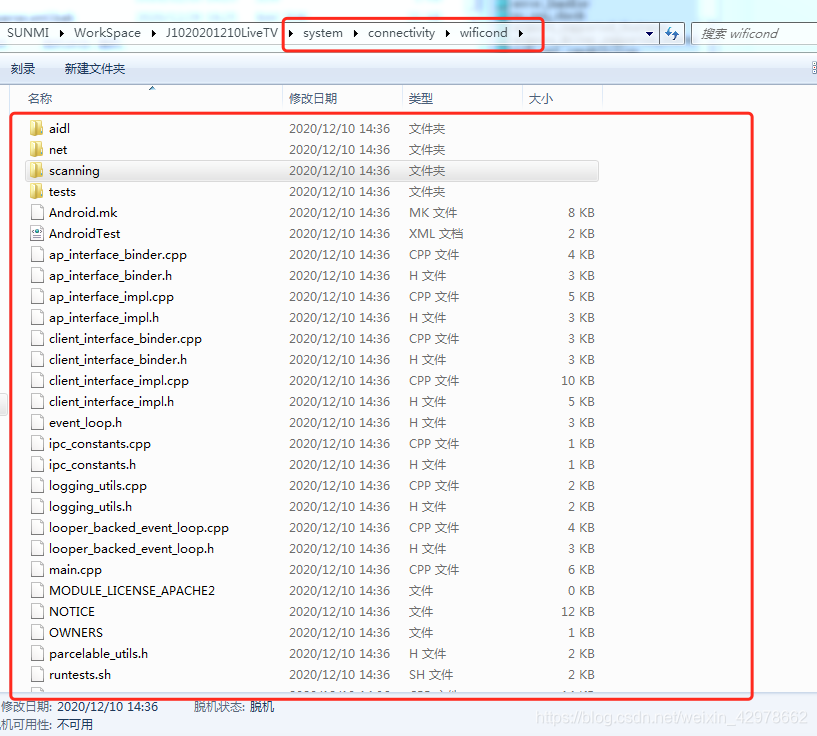Click the ipc_constants.cpp file icon
The height and width of the screenshot is (736, 817).
pos(37,443)
